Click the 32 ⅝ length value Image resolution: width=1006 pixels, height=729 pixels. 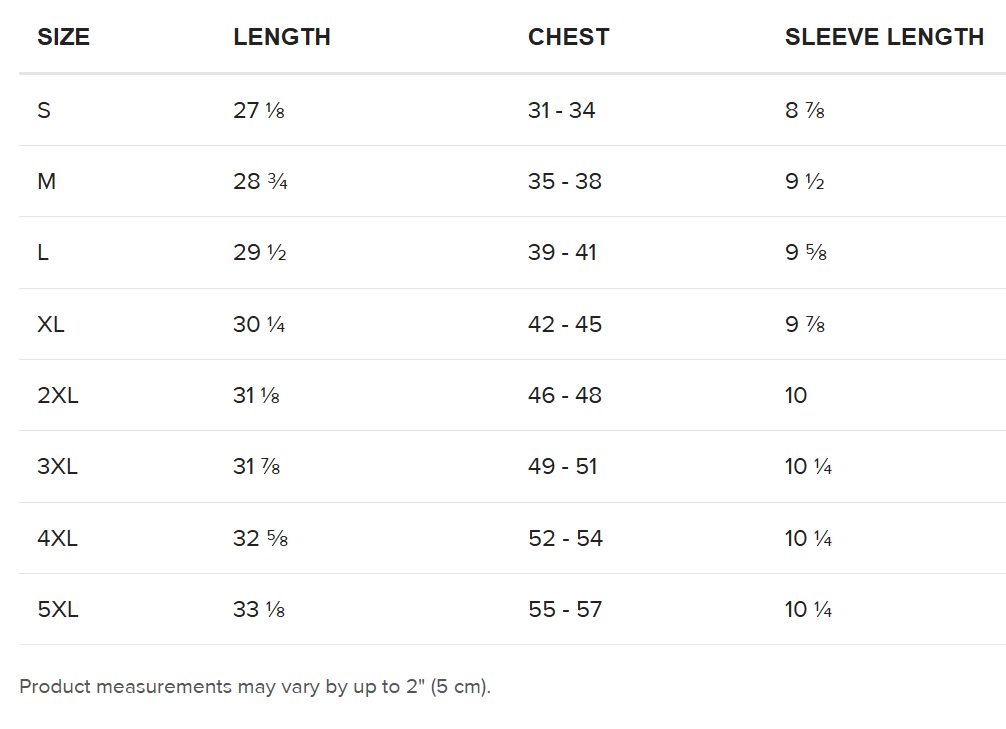point(260,538)
